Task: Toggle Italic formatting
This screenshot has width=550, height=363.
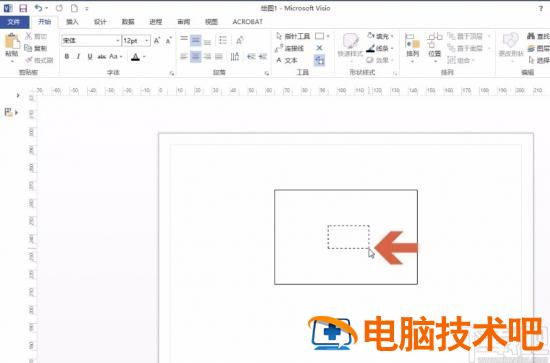Action: 79,56
